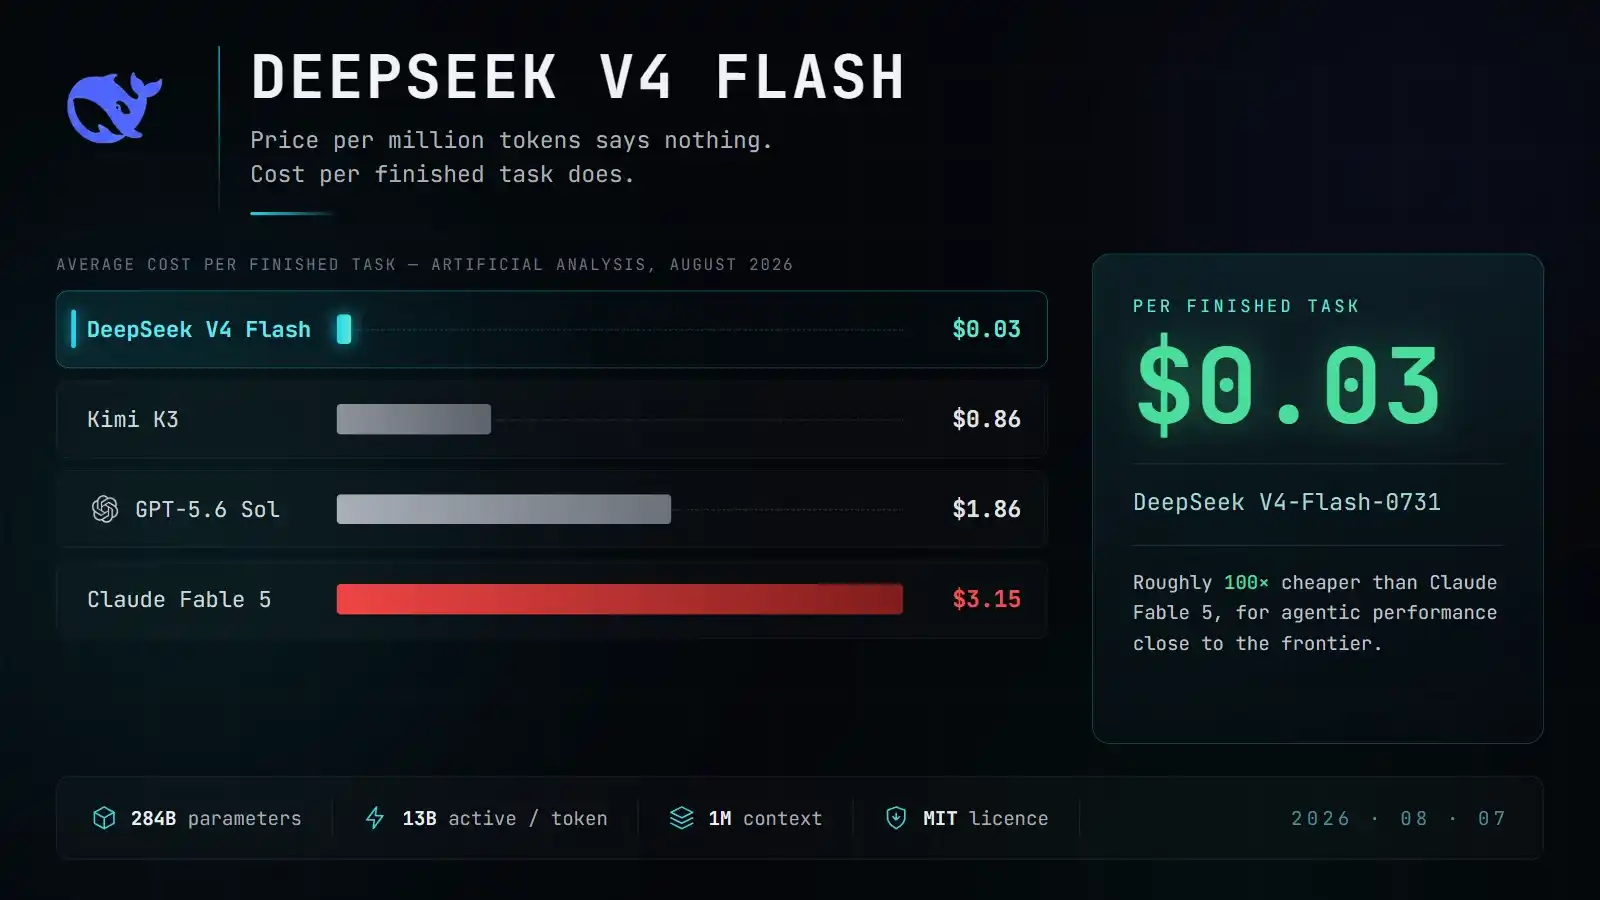Click the red Claude Fable 5 cost bar
Viewport: 1600px width, 900px height.
620,599
